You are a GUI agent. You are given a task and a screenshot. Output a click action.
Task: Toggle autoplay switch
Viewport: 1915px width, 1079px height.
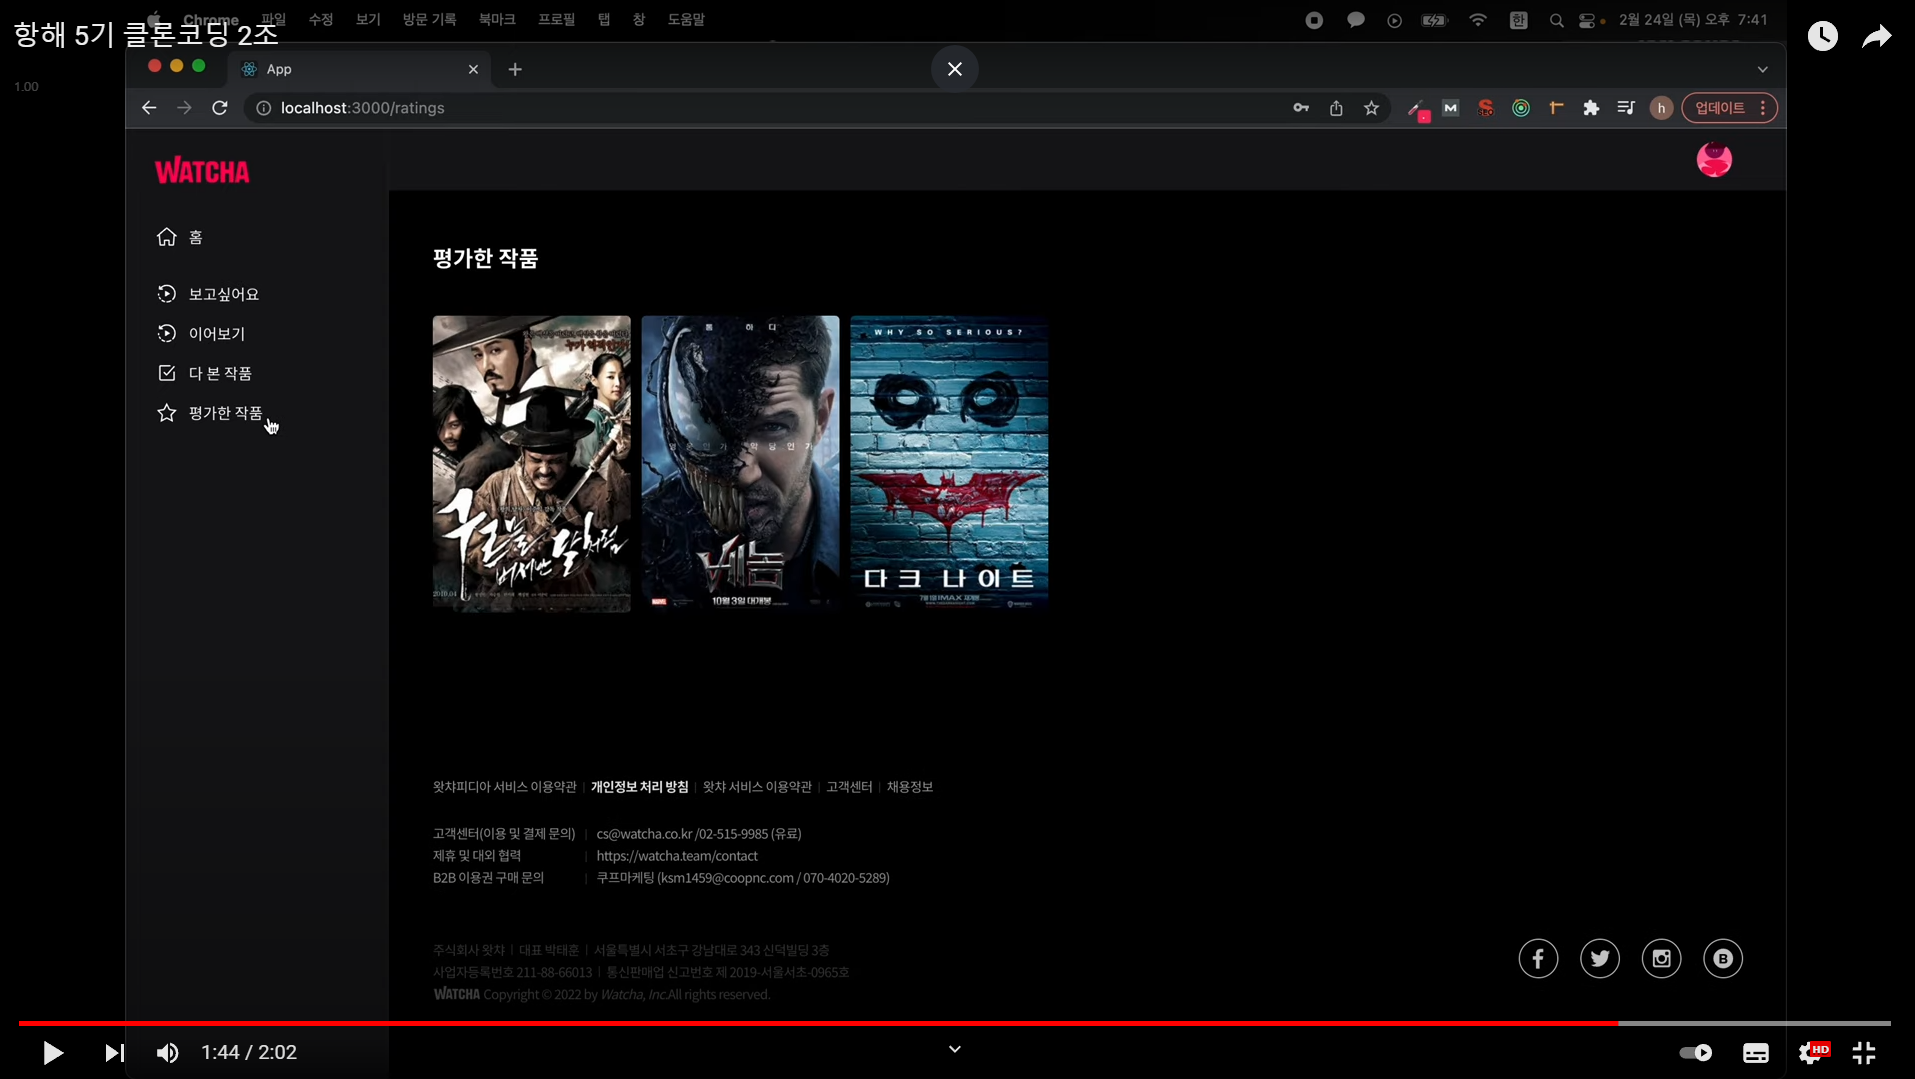point(1695,1052)
